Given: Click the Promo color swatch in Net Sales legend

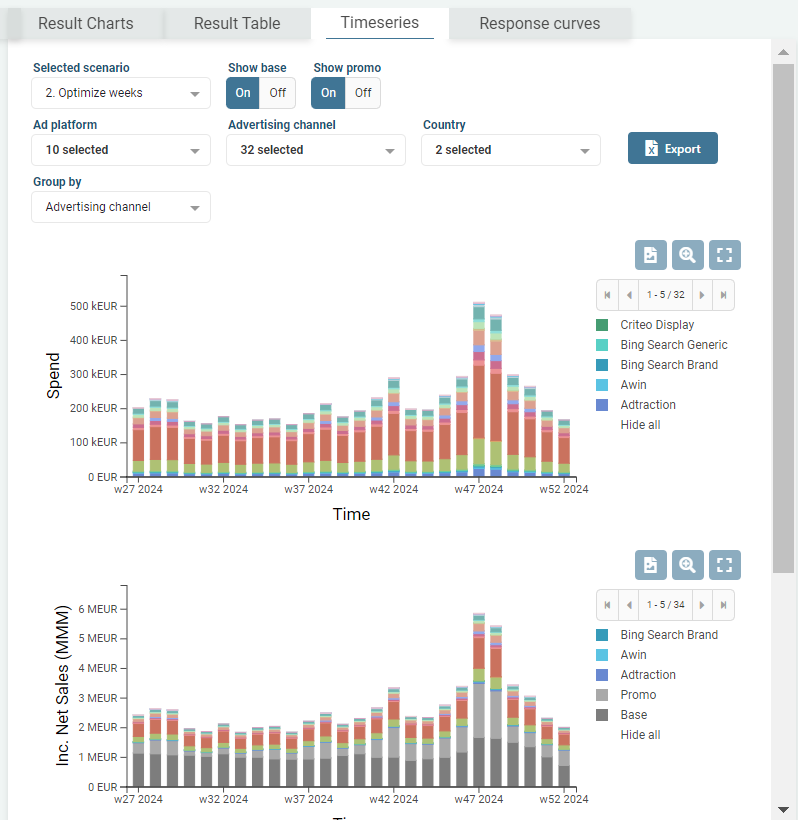Looking at the screenshot, I should click(x=602, y=695).
